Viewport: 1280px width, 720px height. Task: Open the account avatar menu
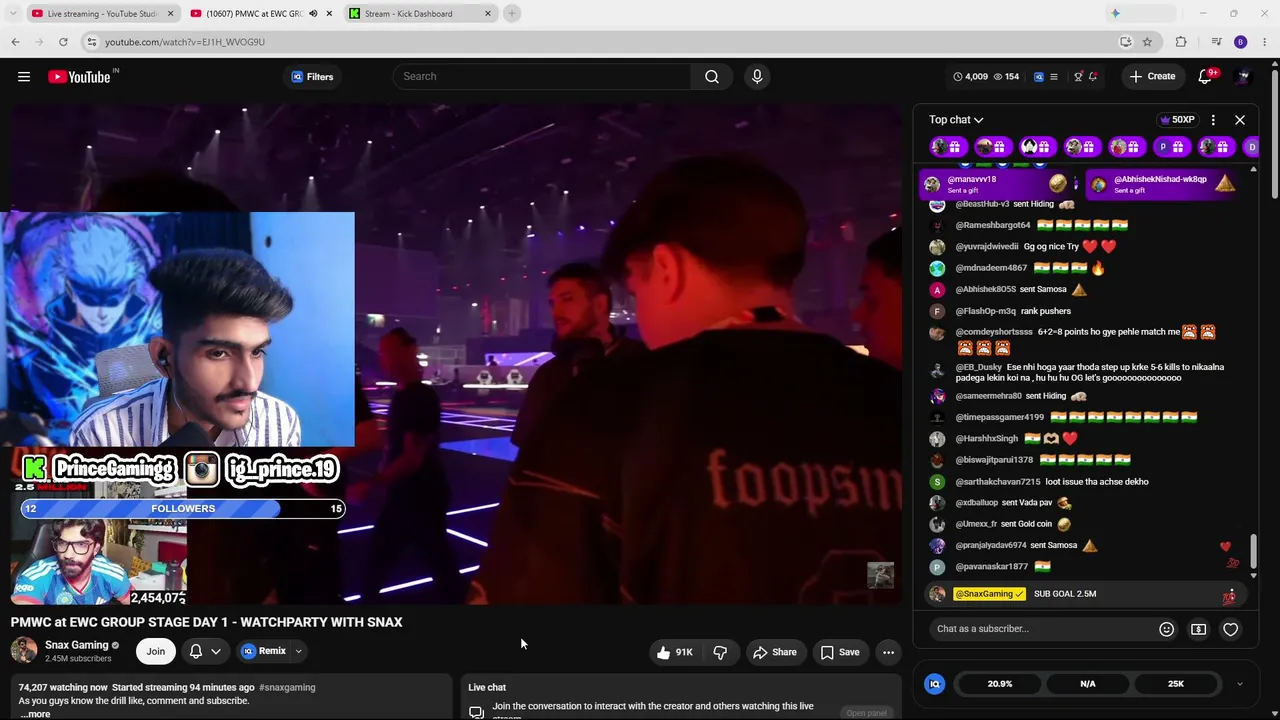pos(1243,77)
